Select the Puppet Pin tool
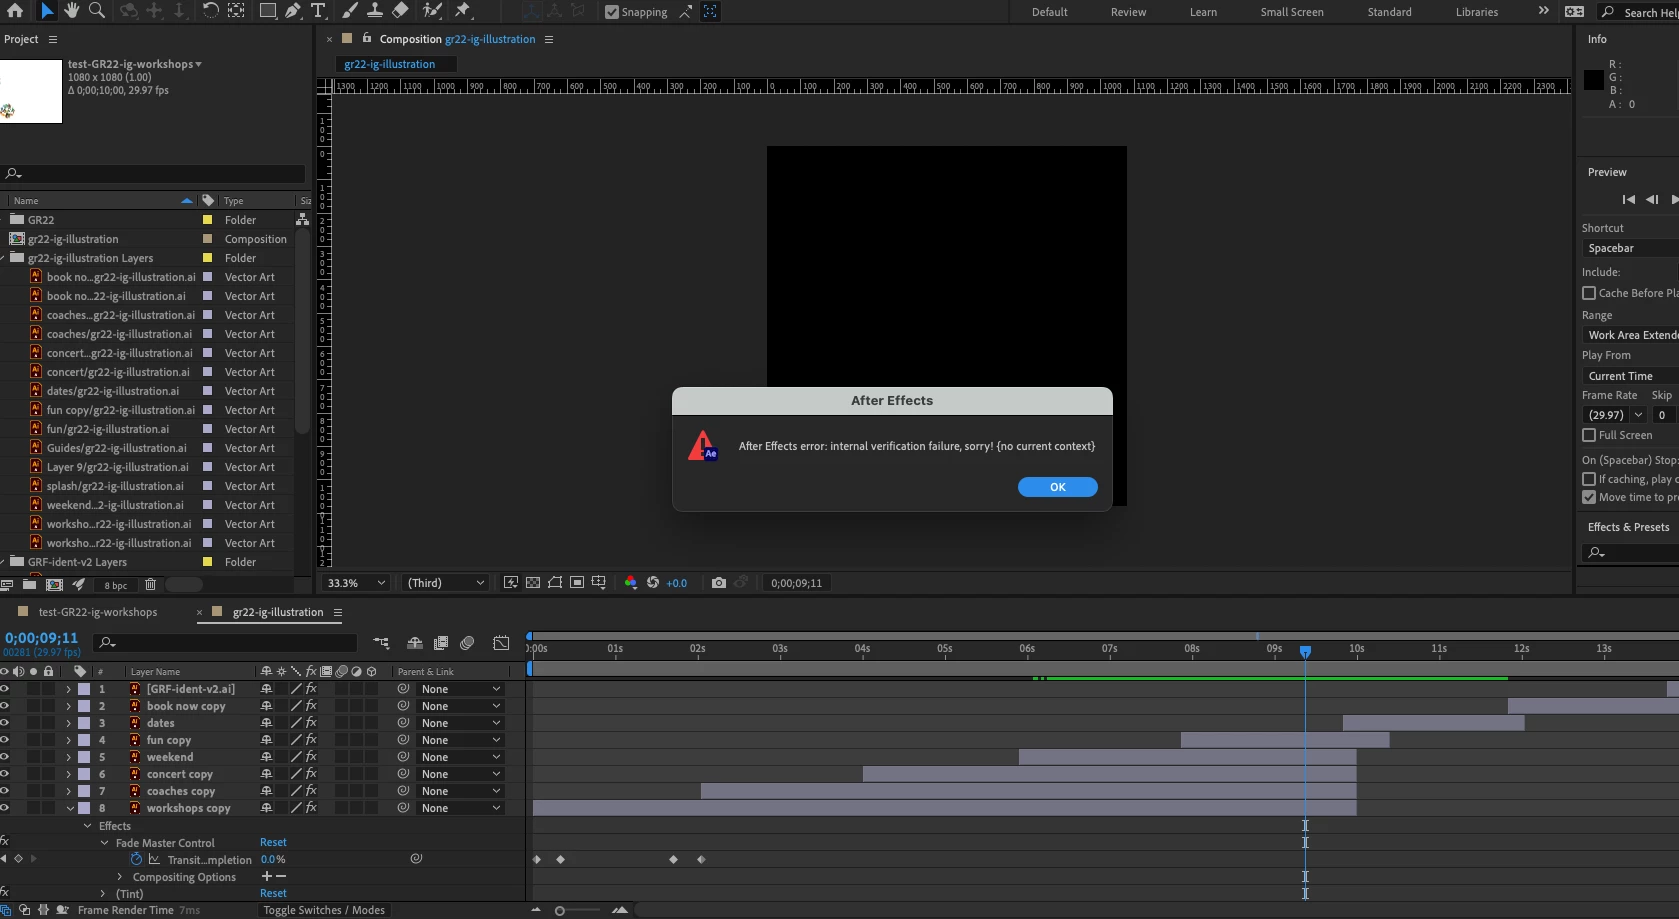This screenshot has height=919, width=1679. pos(463,11)
